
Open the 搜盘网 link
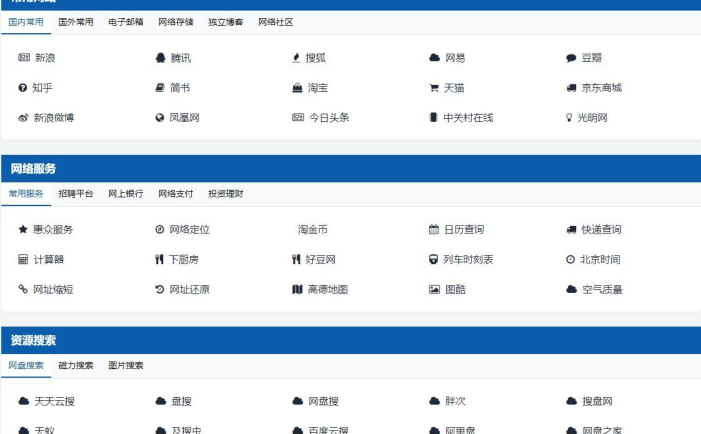click(597, 401)
